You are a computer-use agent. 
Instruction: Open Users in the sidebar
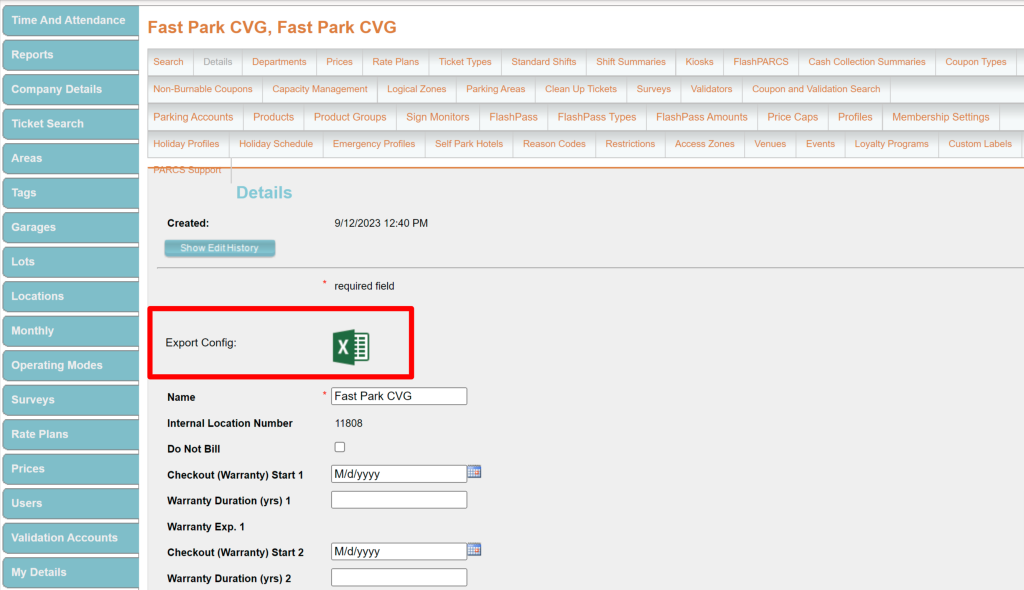pyautogui.click(x=71, y=503)
